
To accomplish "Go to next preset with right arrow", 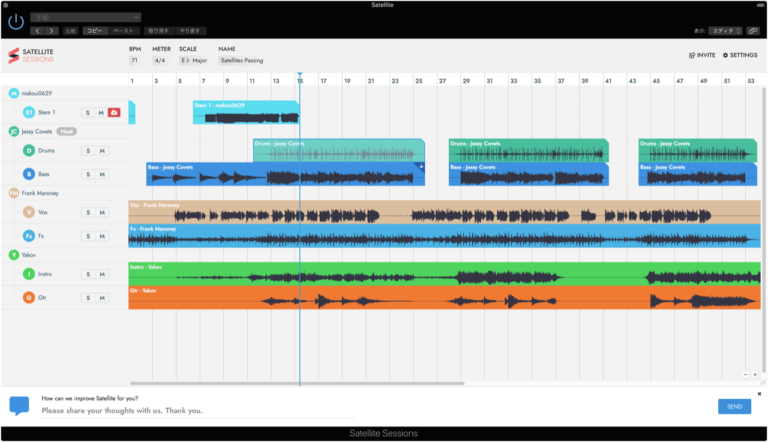I will coord(51,31).
